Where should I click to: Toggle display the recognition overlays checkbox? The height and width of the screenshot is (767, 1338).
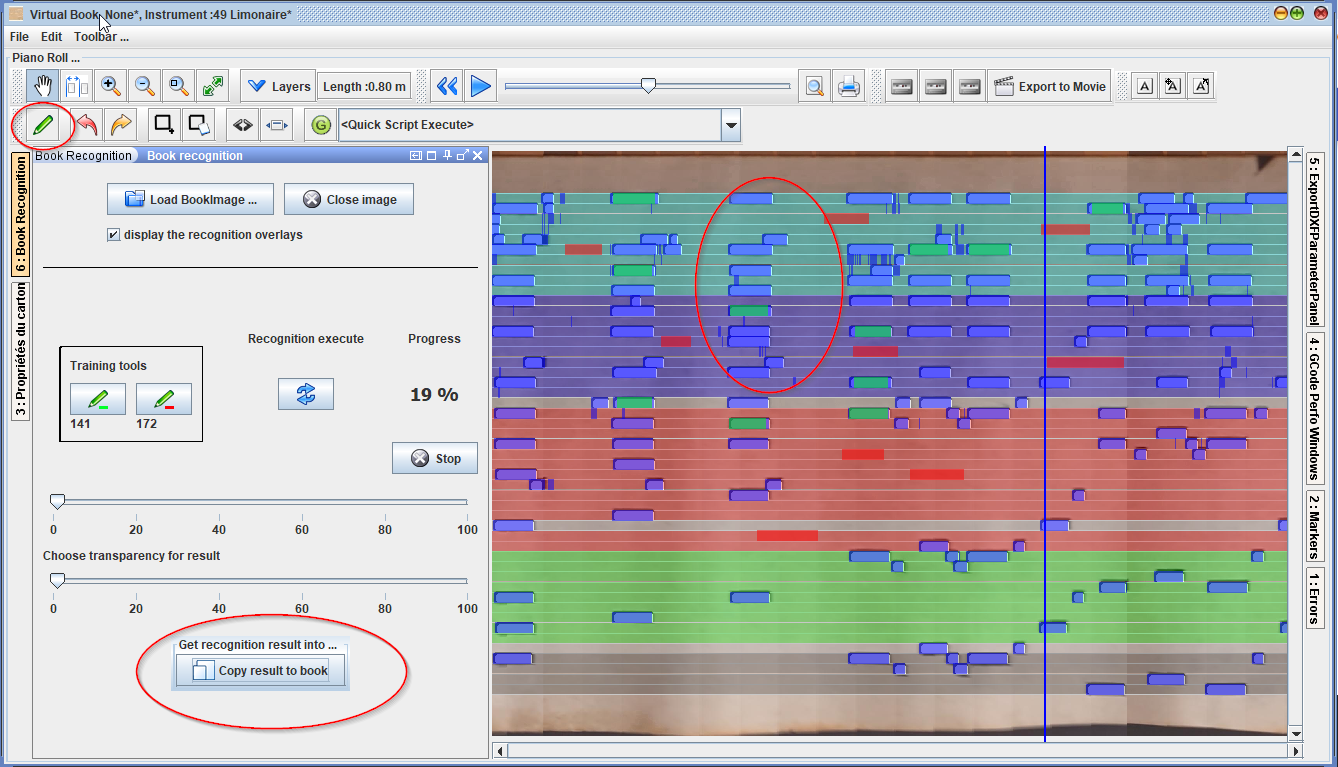coord(113,235)
